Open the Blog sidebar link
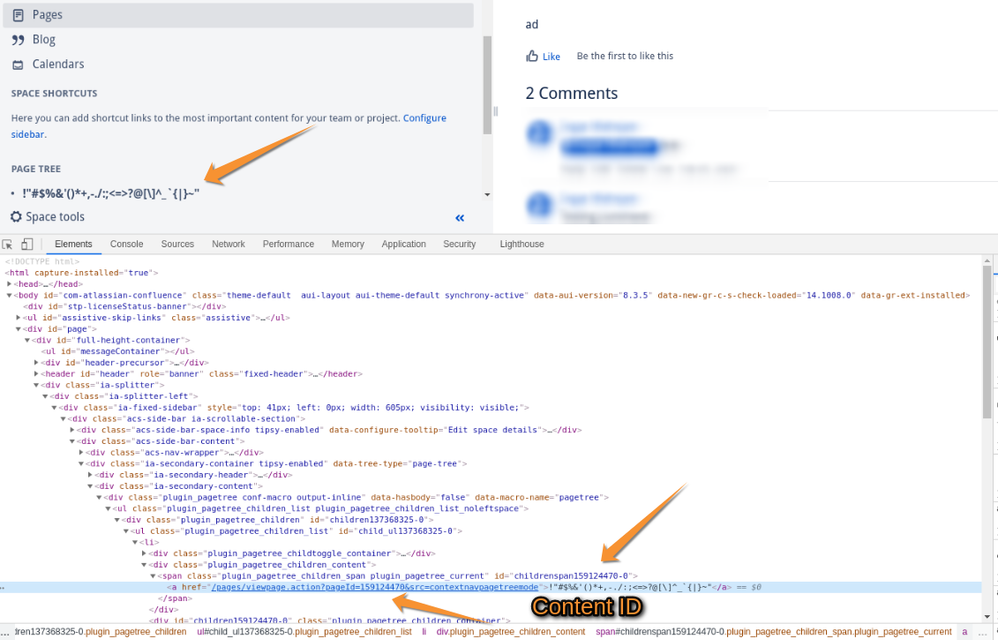Image resolution: width=998 pixels, height=640 pixels. [x=44, y=39]
